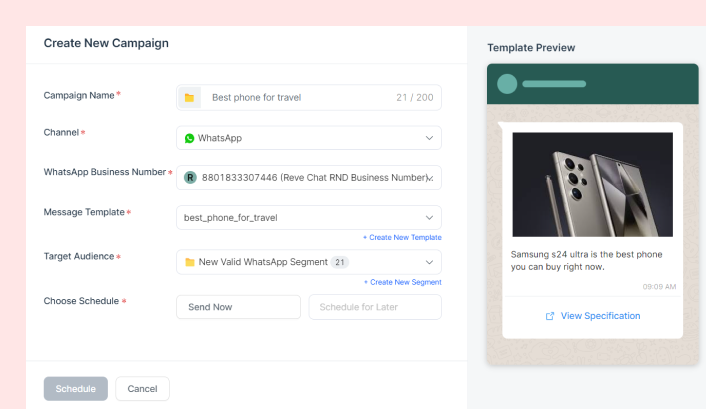
Task: Open the View Specification link in preview
Action: (x=600, y=316)
